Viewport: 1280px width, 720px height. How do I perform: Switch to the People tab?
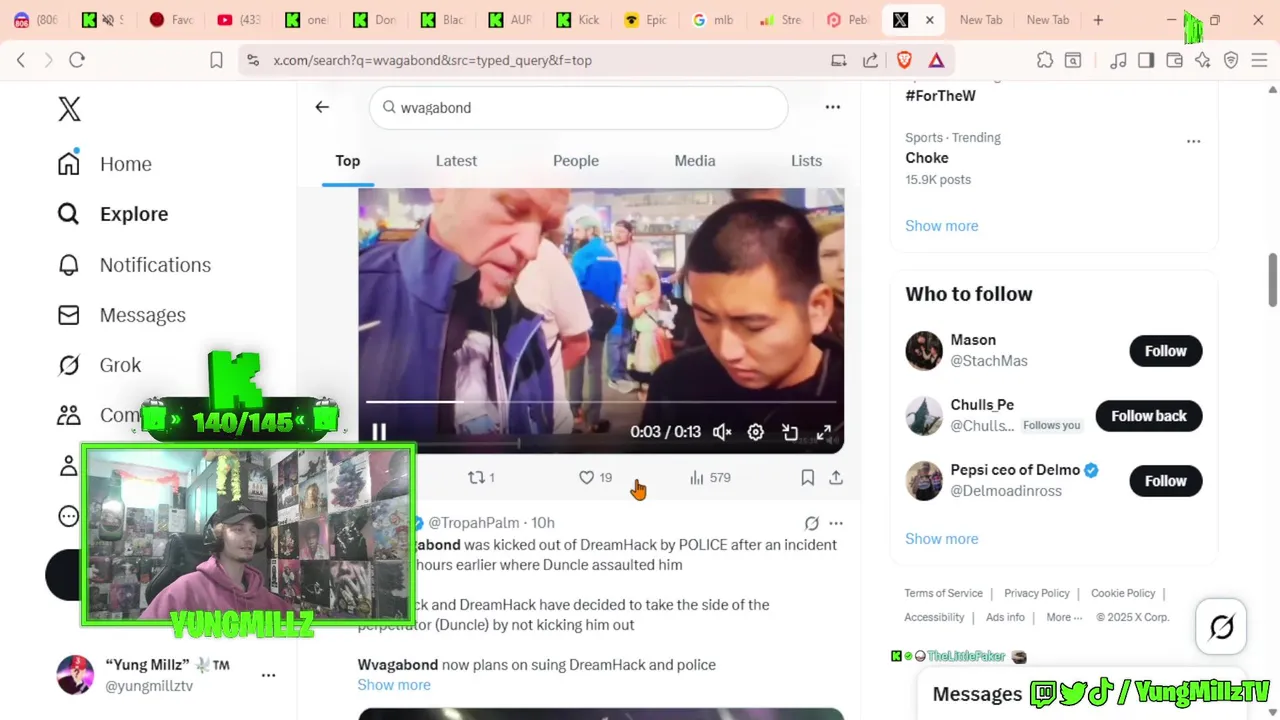click(x=576, y=161)
